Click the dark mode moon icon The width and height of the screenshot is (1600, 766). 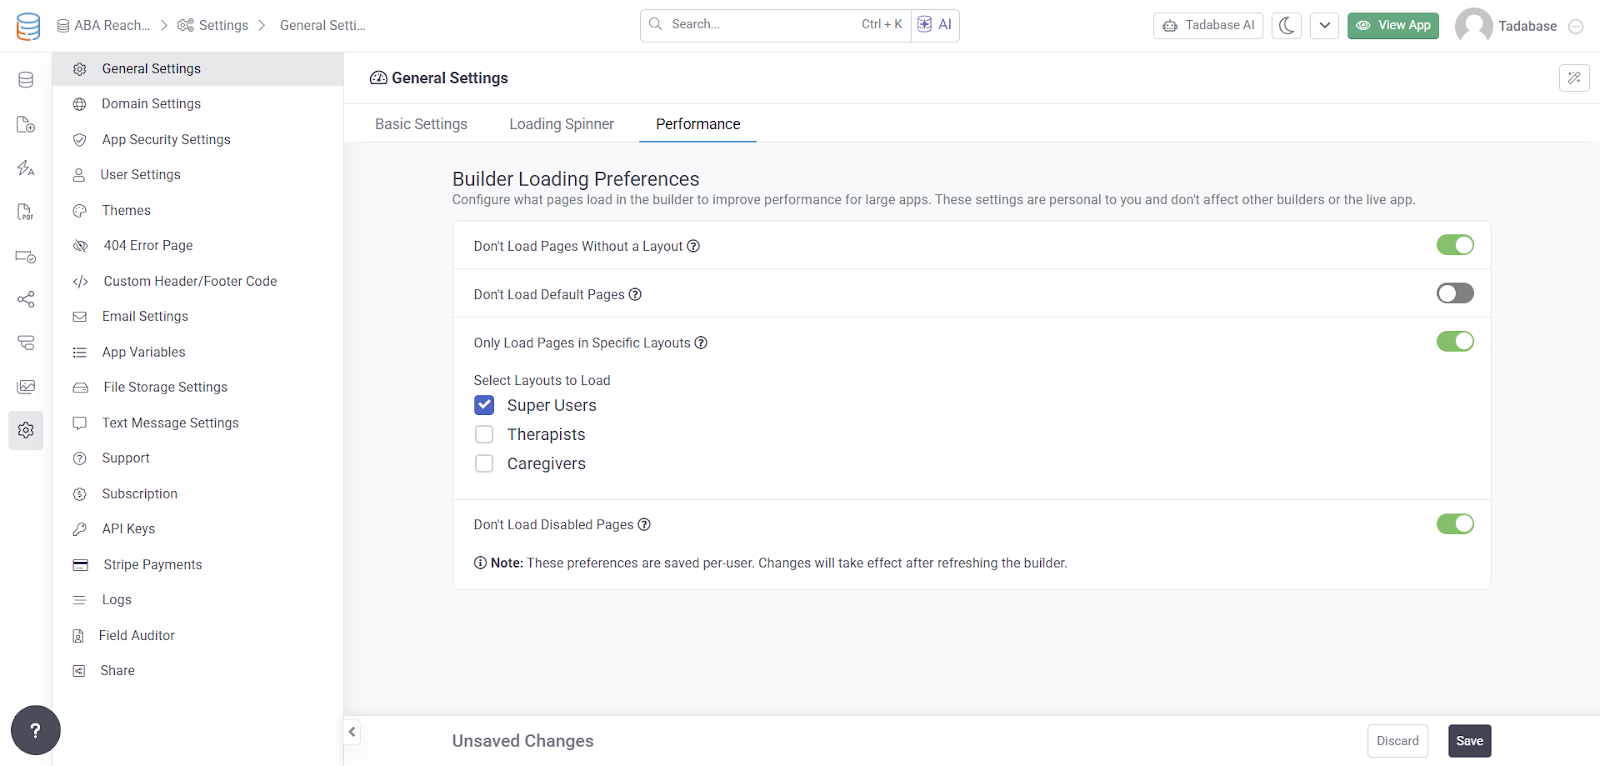point(1287,26)
